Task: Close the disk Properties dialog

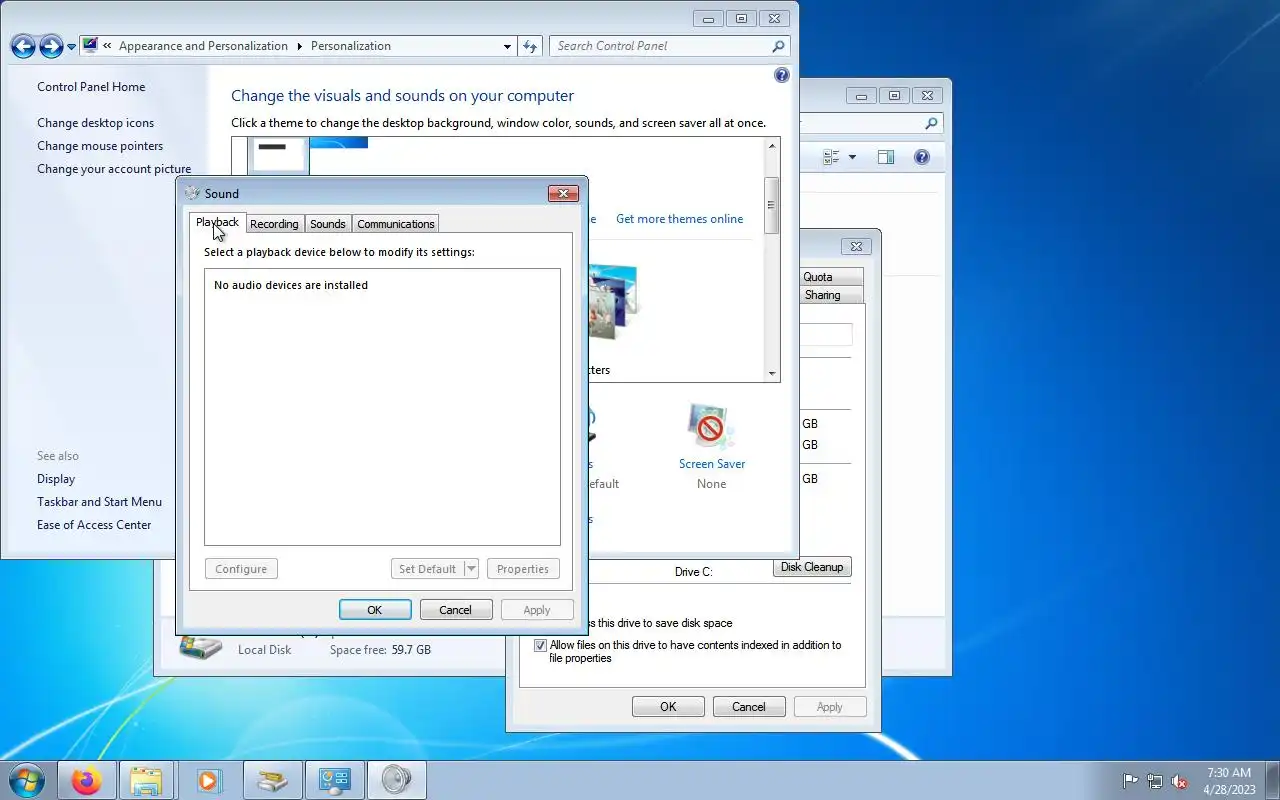Action: click(x=856, y=246)
